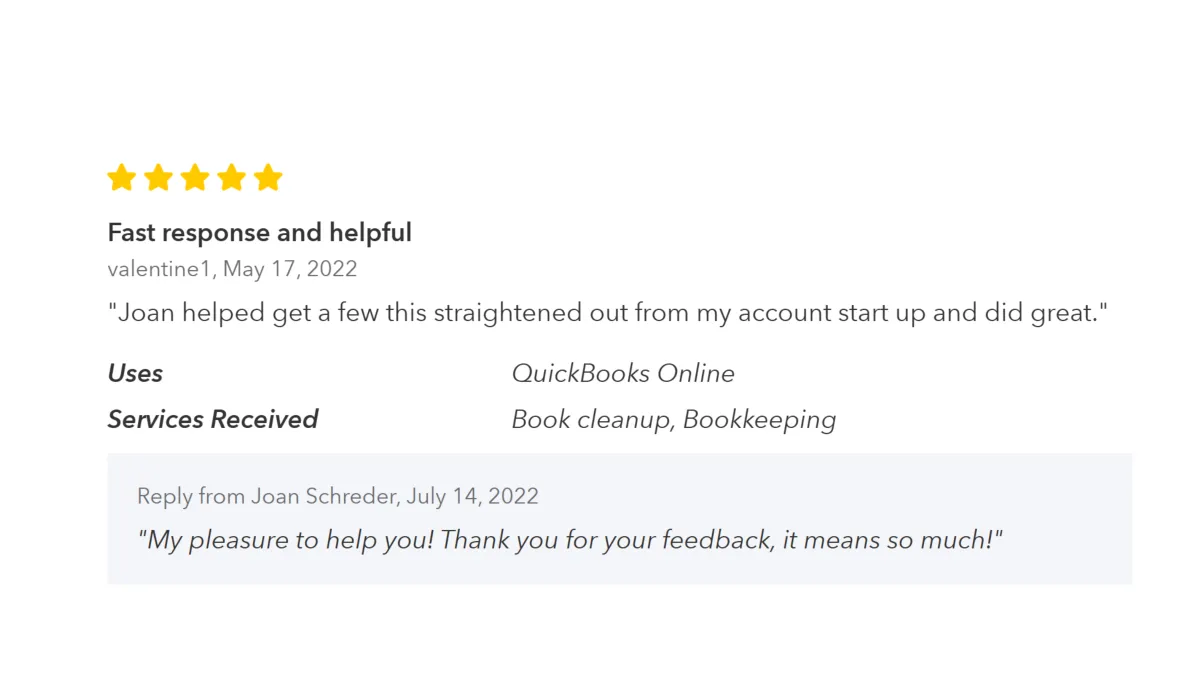Click the 'Services Received' label
The image size is (1200, 675).
click(213, 420)
